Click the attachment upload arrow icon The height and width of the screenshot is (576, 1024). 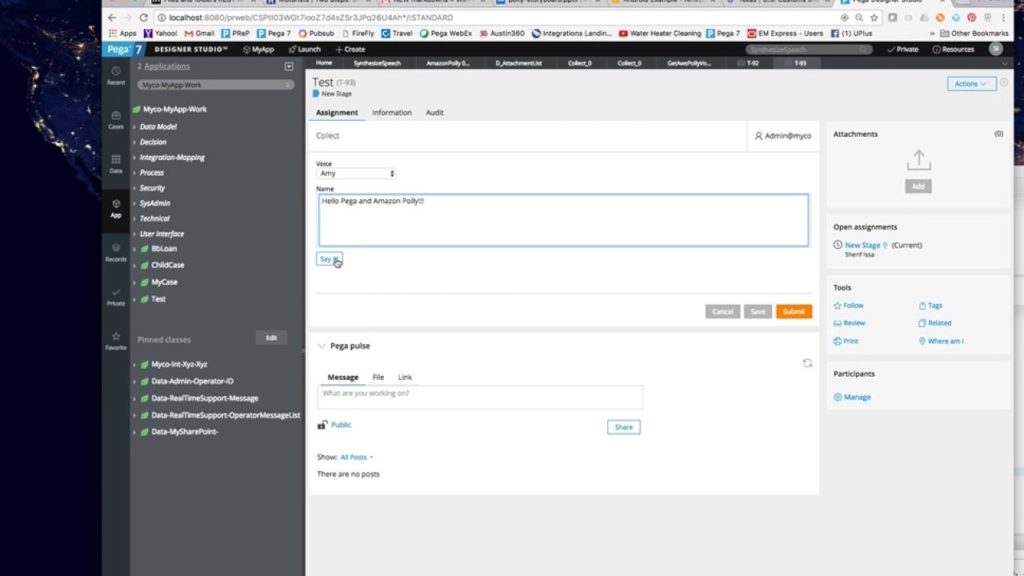tap(918, 160)
